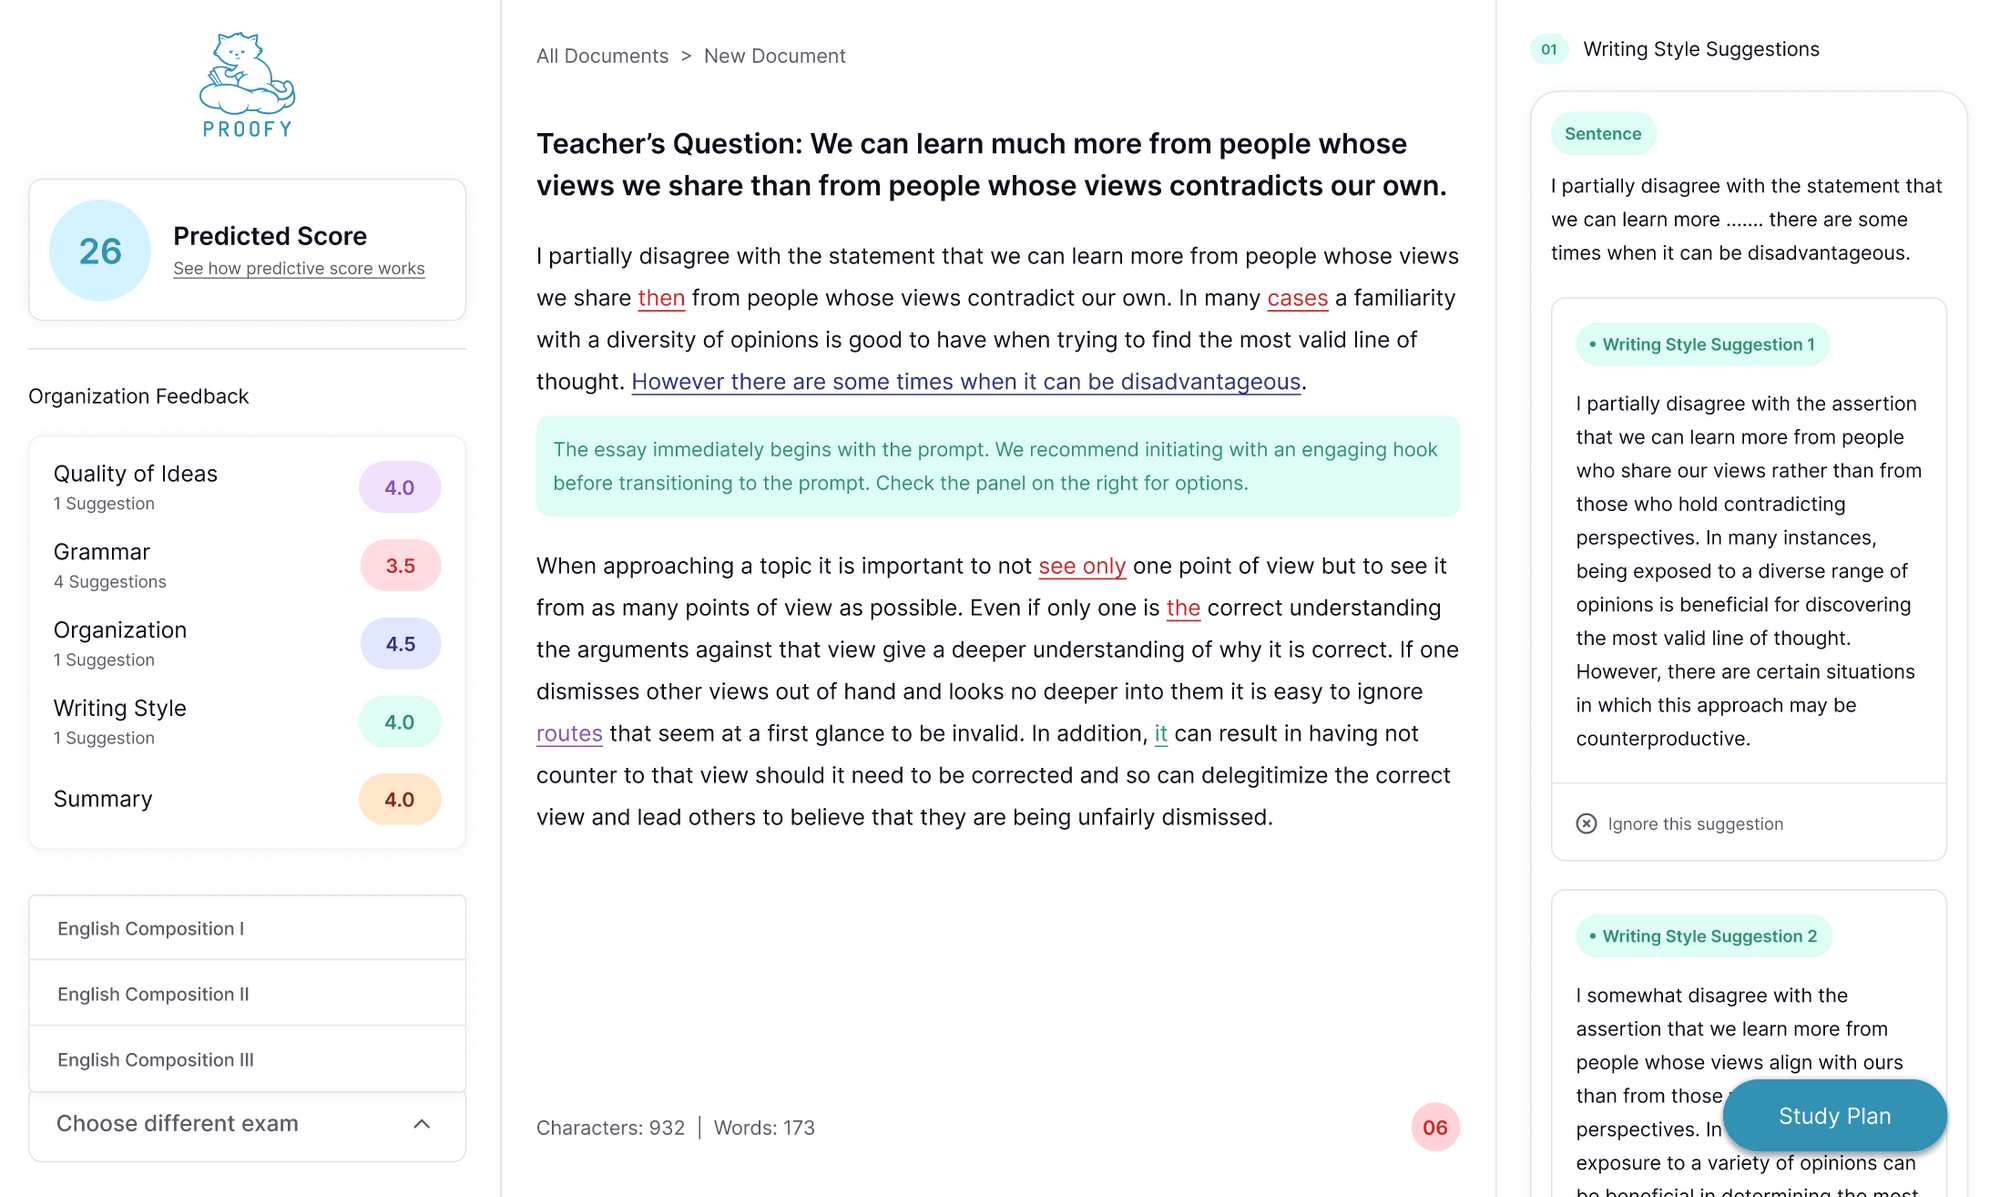Select the Organization feedback category
Viewport: 2000px width, 1197px height.
(x=120, y=642)
